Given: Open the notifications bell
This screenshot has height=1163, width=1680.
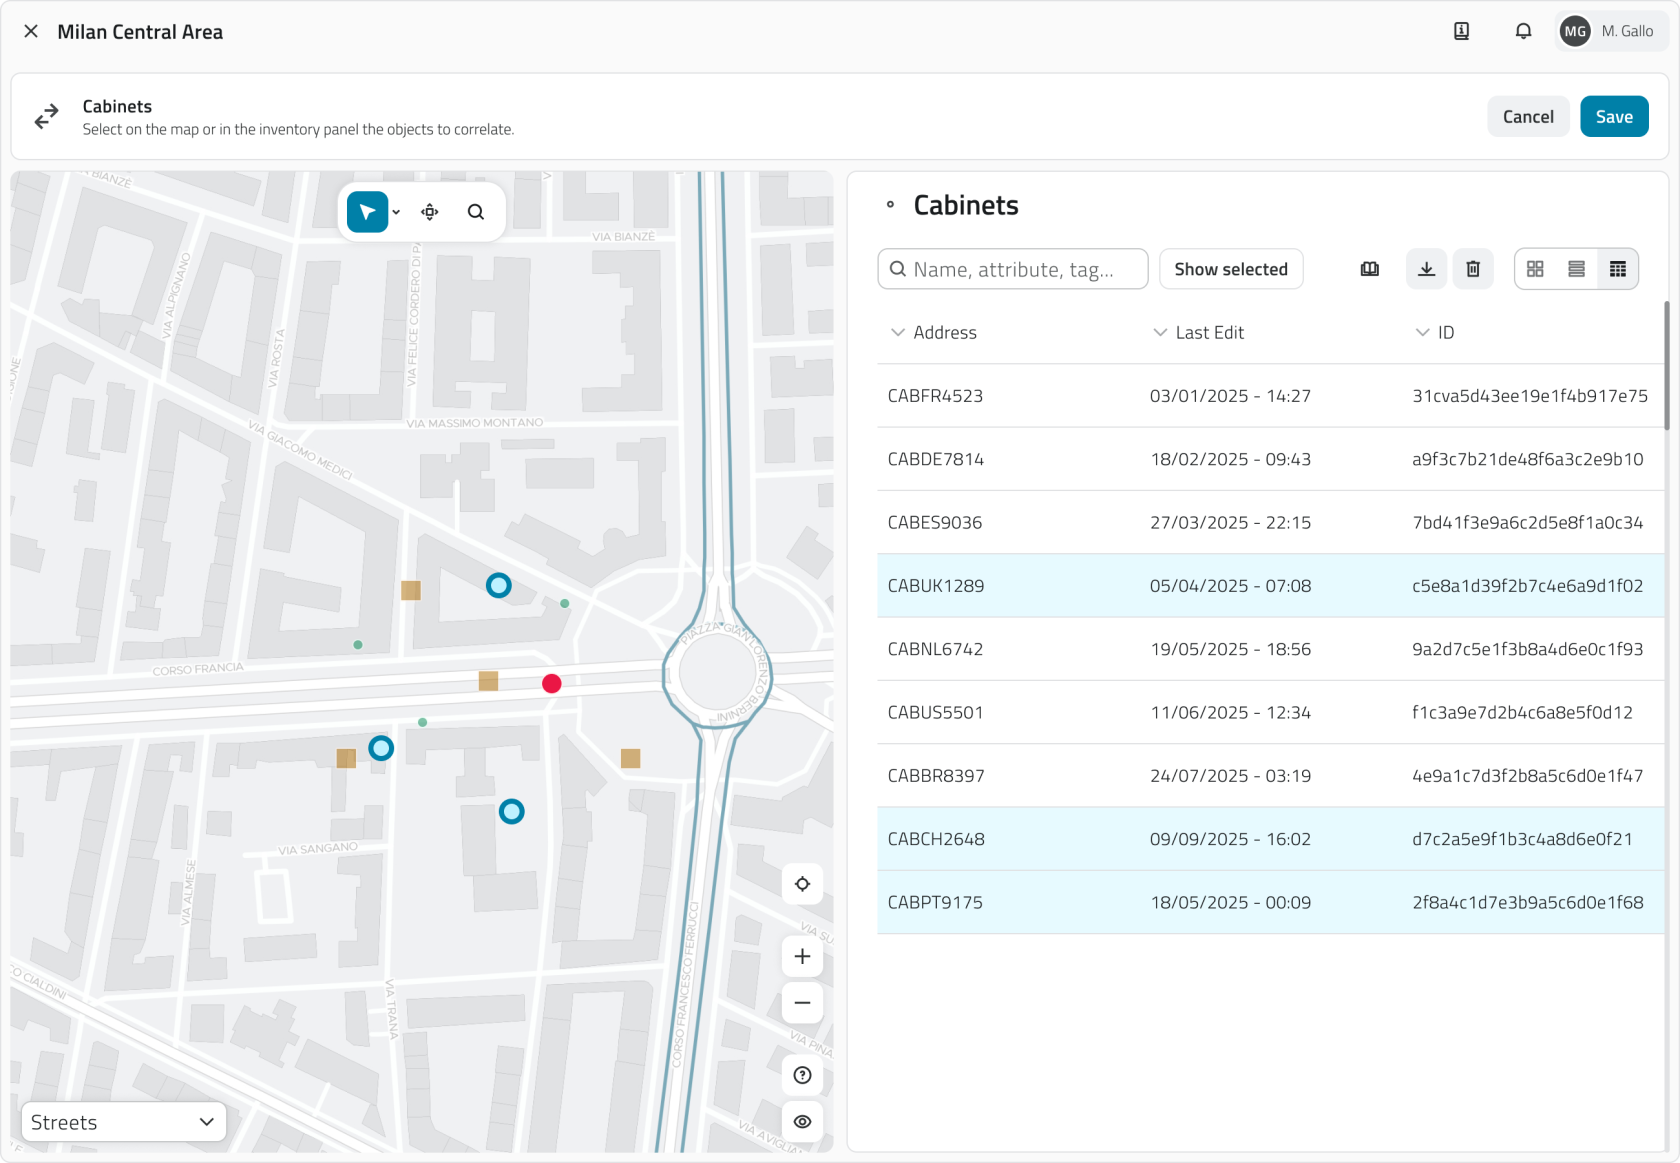Looking at the screenshot, I should pyautogui.click(x=1523, y=32).
